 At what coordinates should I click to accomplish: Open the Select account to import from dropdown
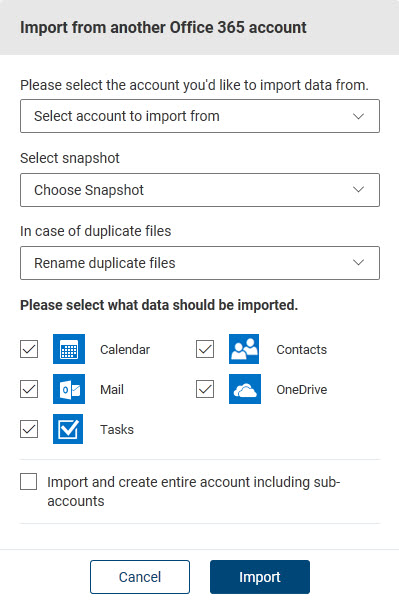point(200,116)
